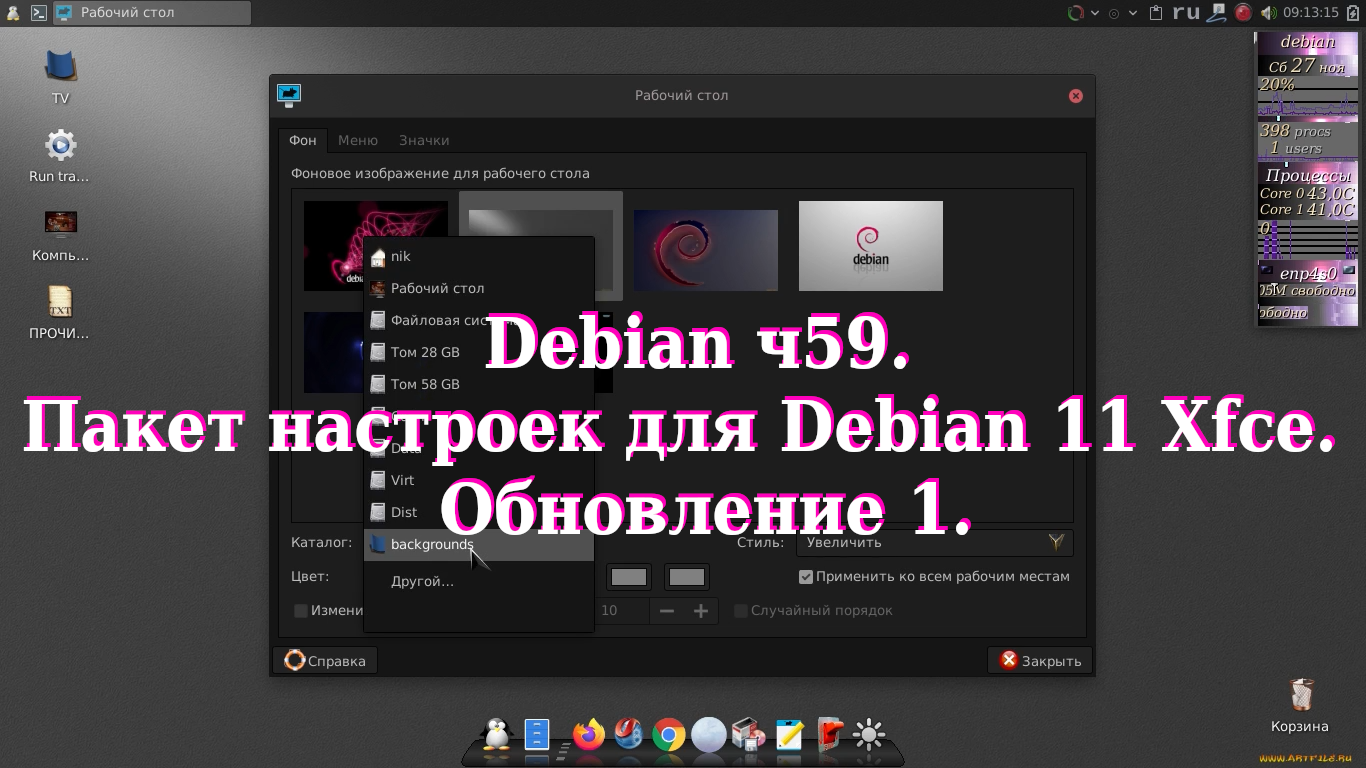
Task: Select white Debian logo wallpaper thumbnail
Action: (871, 246)
